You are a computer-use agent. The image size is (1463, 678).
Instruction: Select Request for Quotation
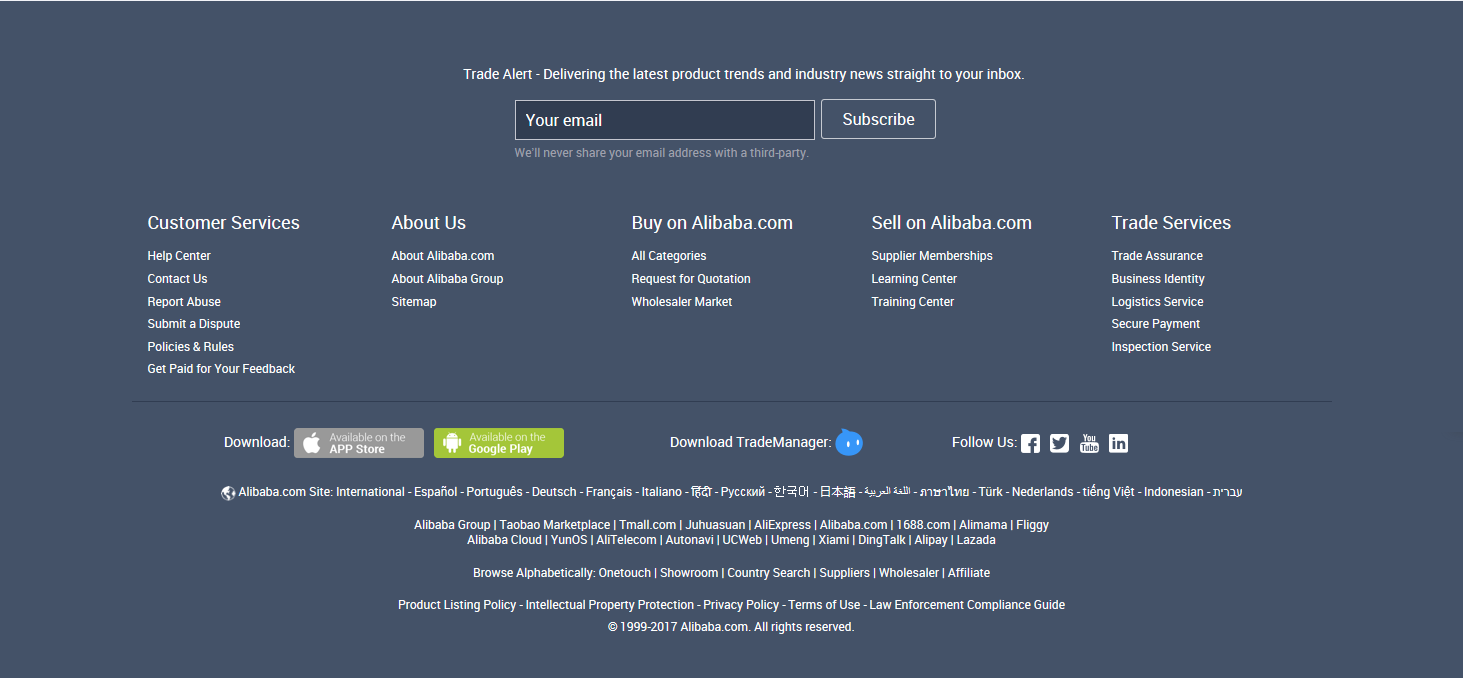pos(690,279)
